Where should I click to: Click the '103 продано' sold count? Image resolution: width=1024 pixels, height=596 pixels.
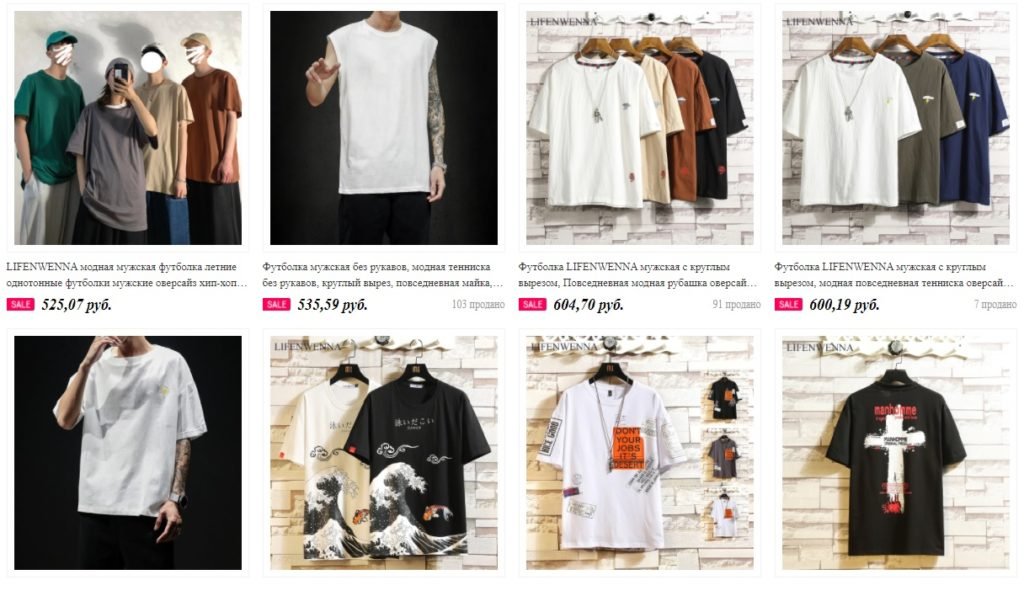[x=478, y=305]
